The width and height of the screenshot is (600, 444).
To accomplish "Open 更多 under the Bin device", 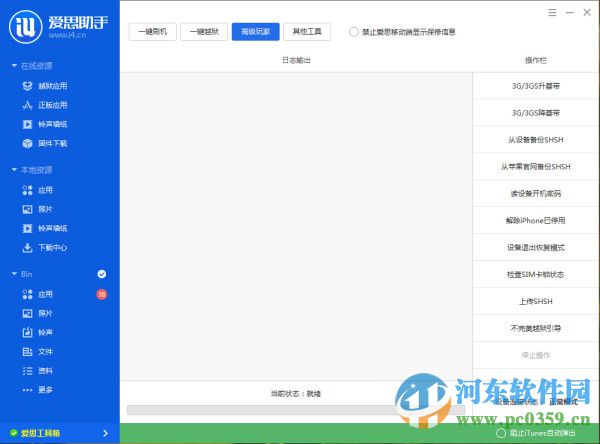I will click(38, 390).
